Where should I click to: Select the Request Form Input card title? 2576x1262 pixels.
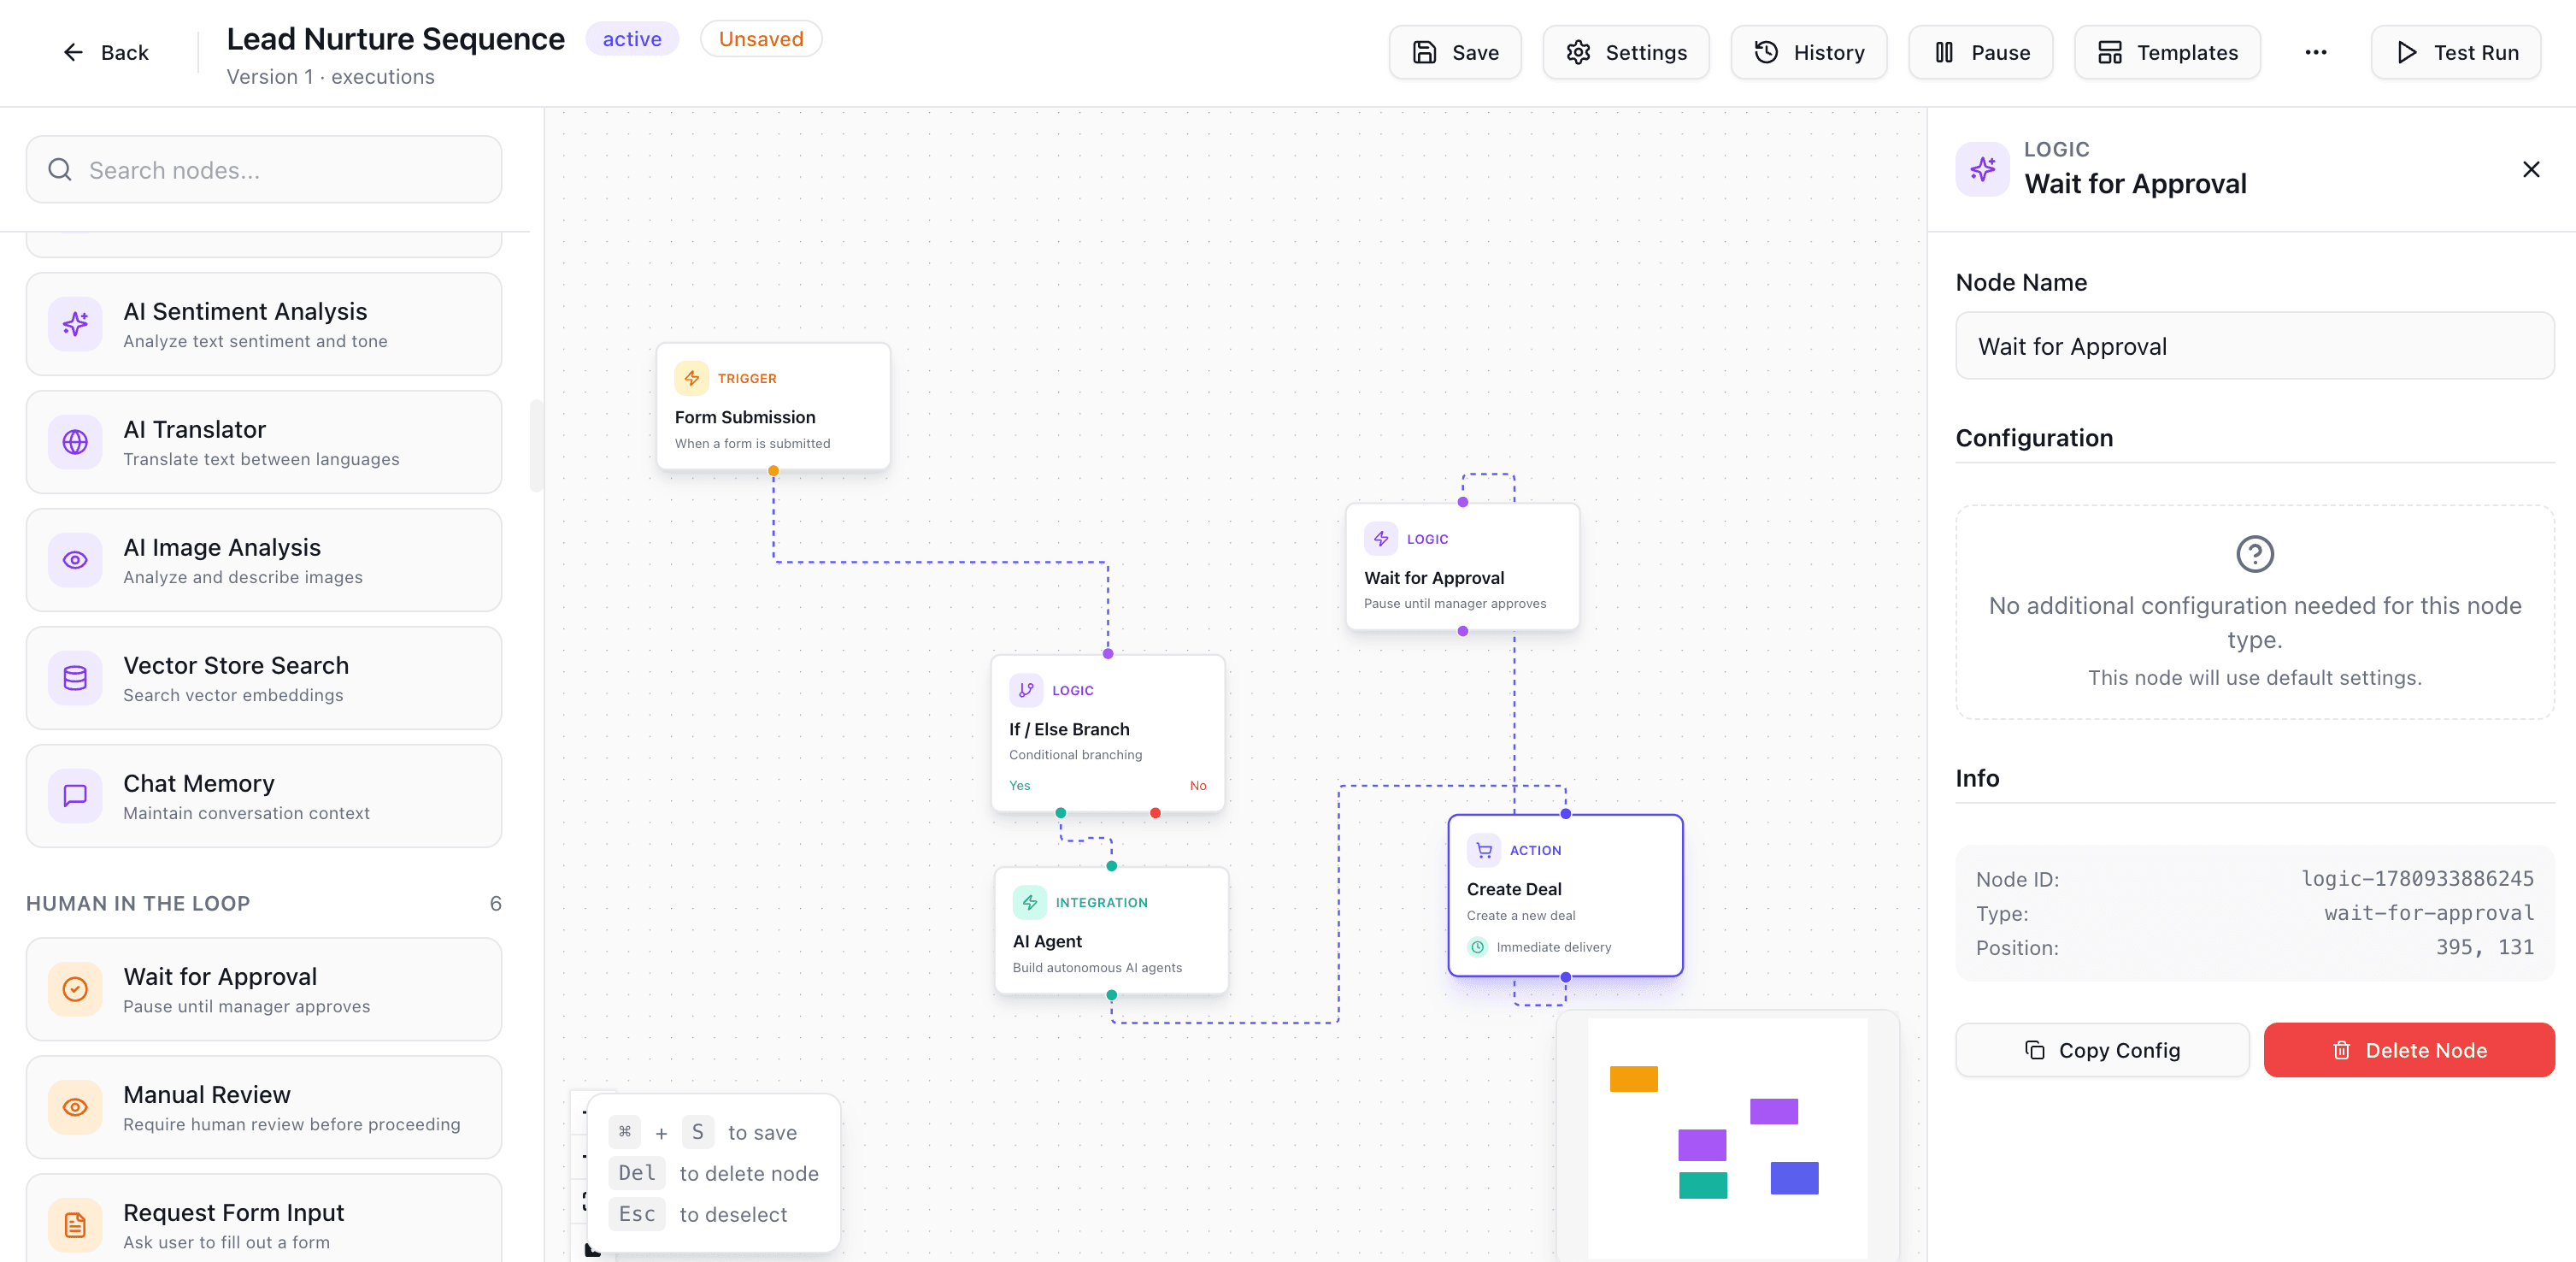click(233, 1212)
